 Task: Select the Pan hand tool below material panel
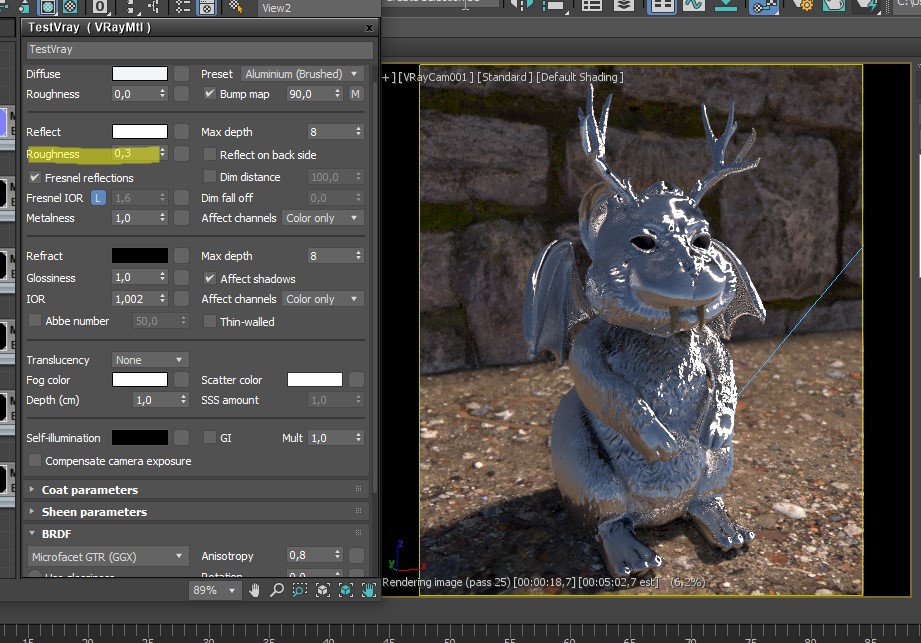tap(254, 590)
